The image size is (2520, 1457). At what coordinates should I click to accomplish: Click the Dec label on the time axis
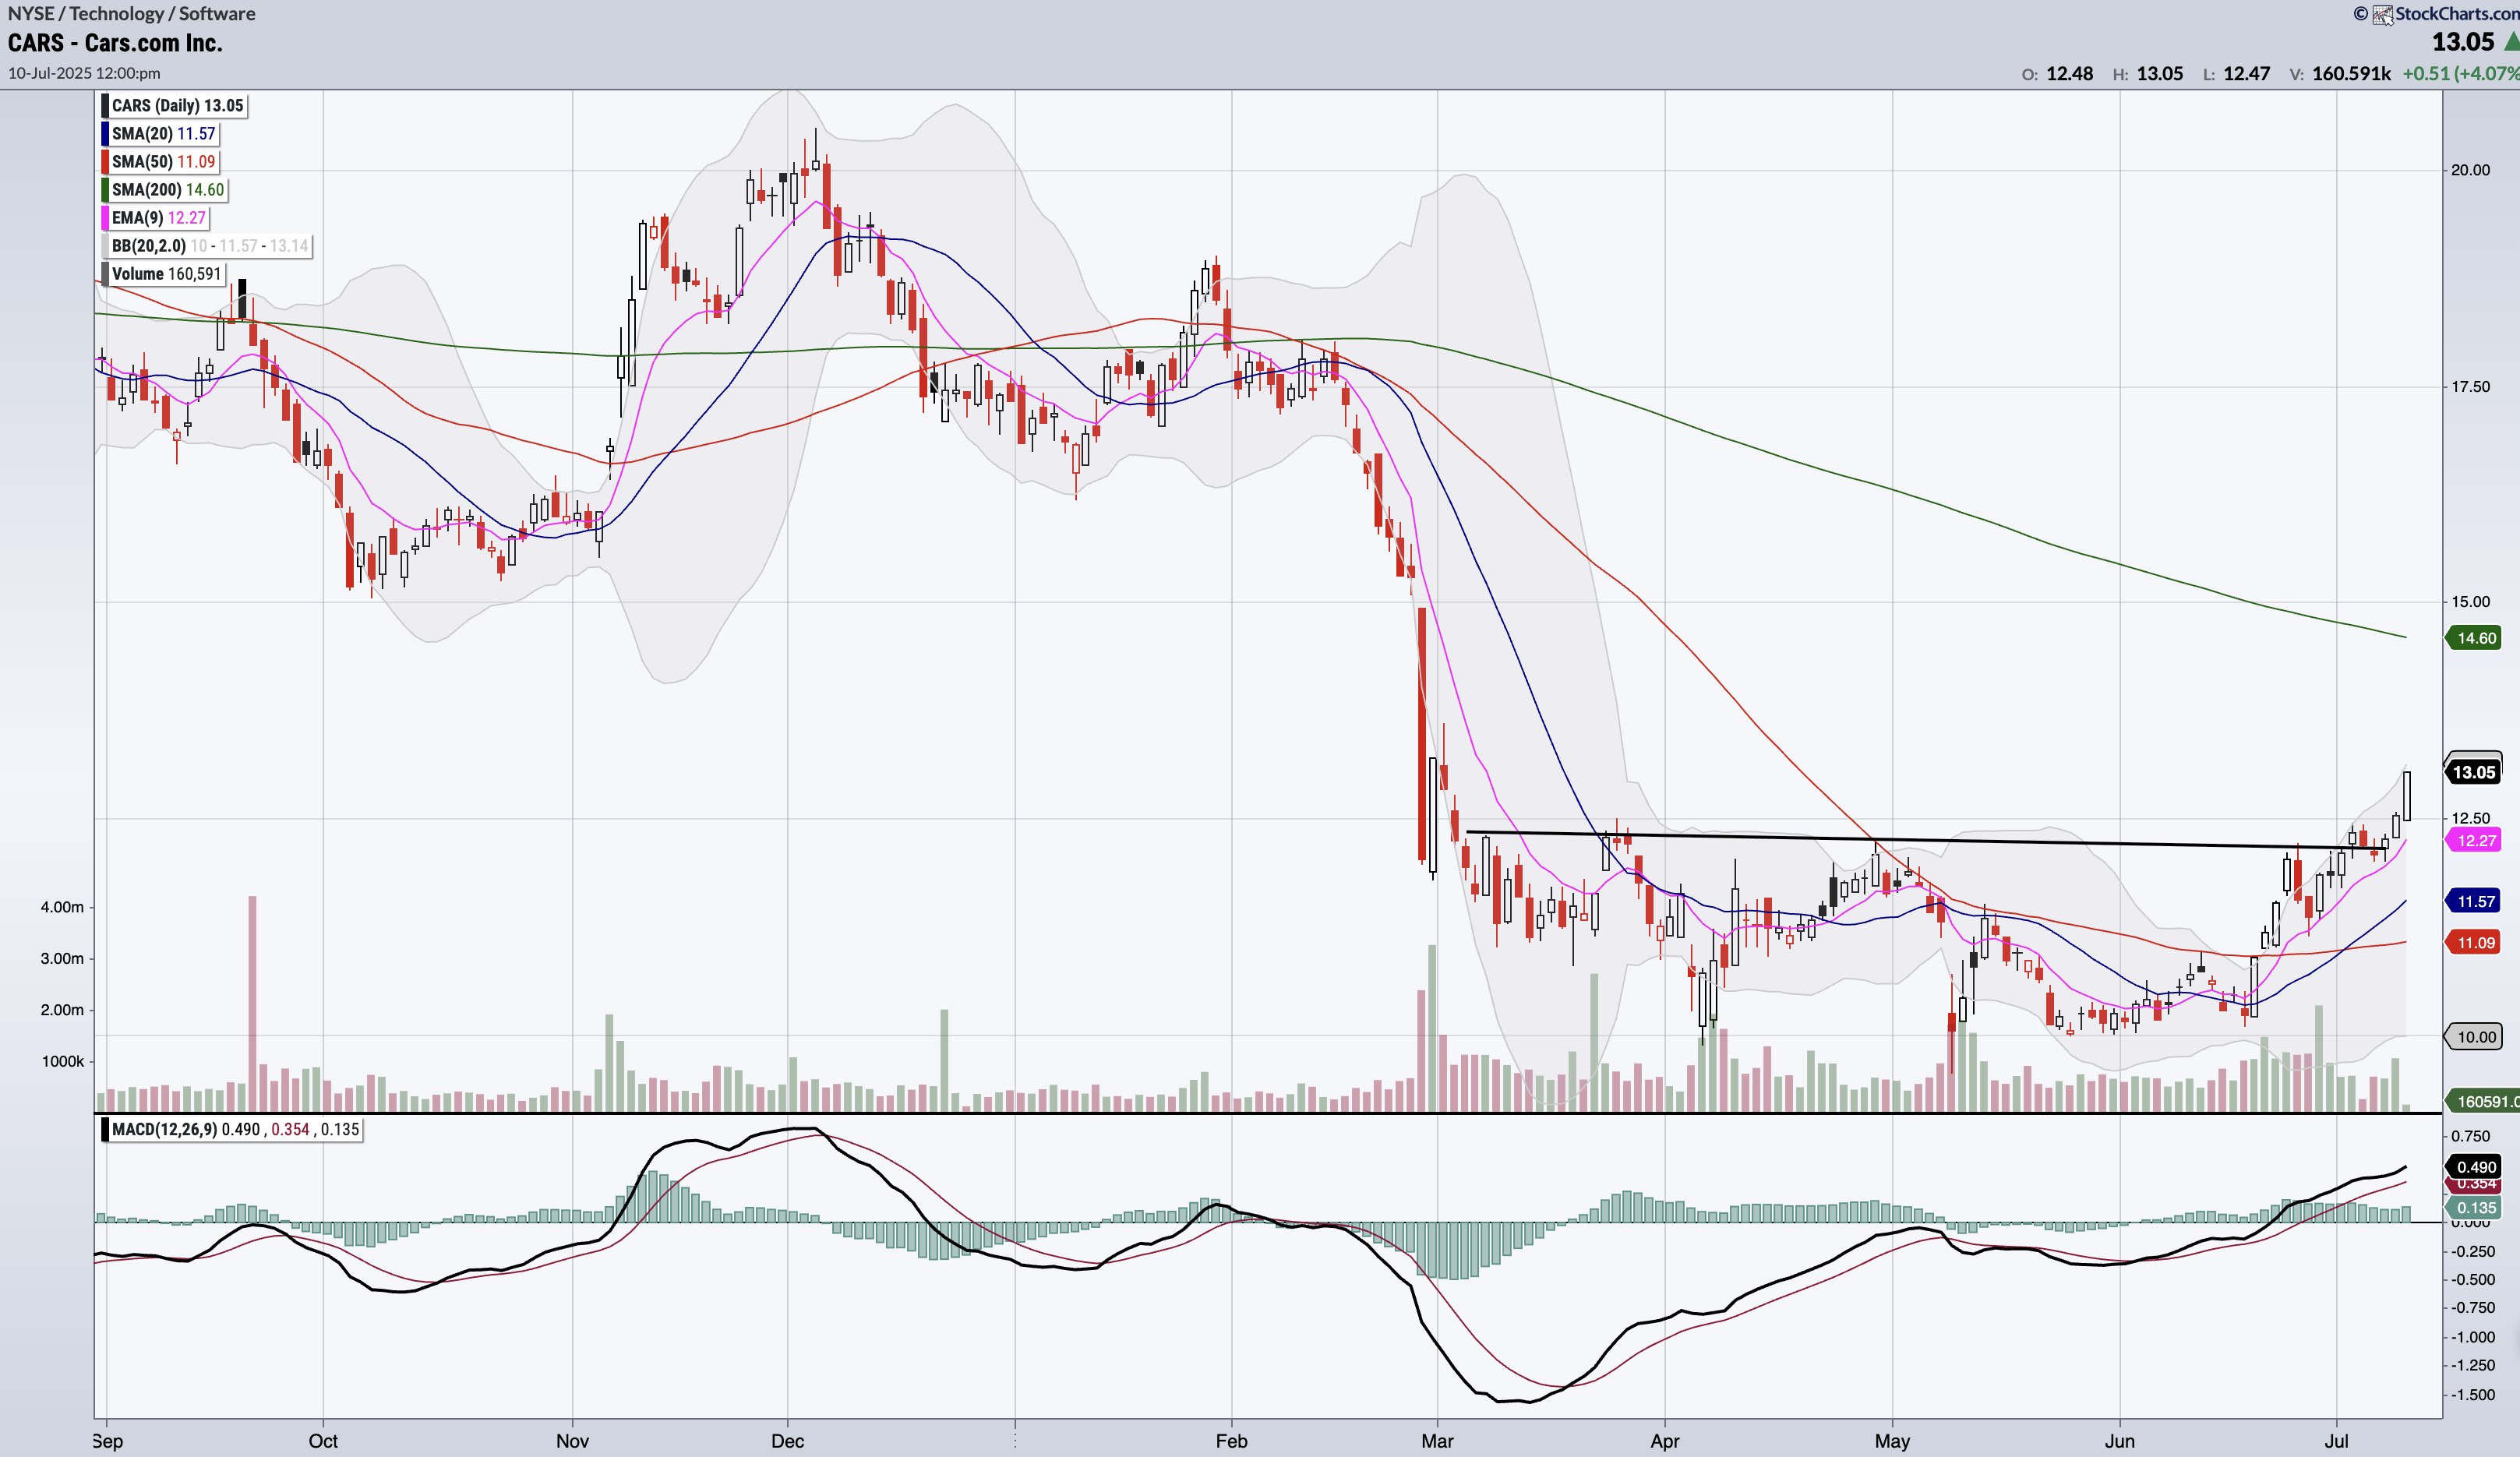[x=788, y=1441]
